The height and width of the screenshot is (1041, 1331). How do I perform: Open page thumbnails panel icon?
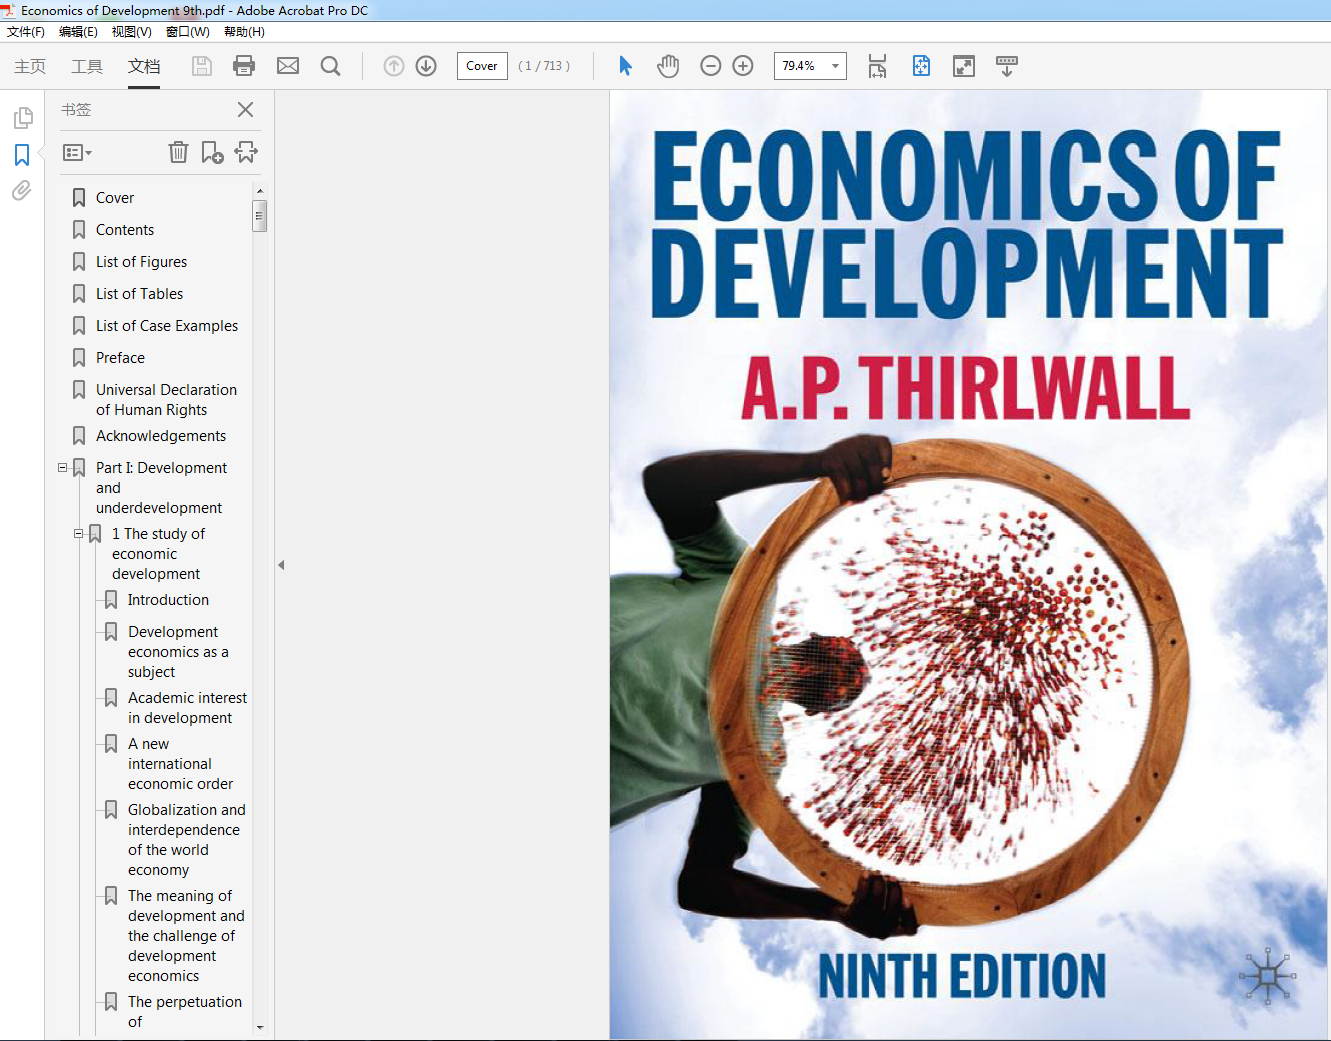pyautogui.click(x=22, y=118)
